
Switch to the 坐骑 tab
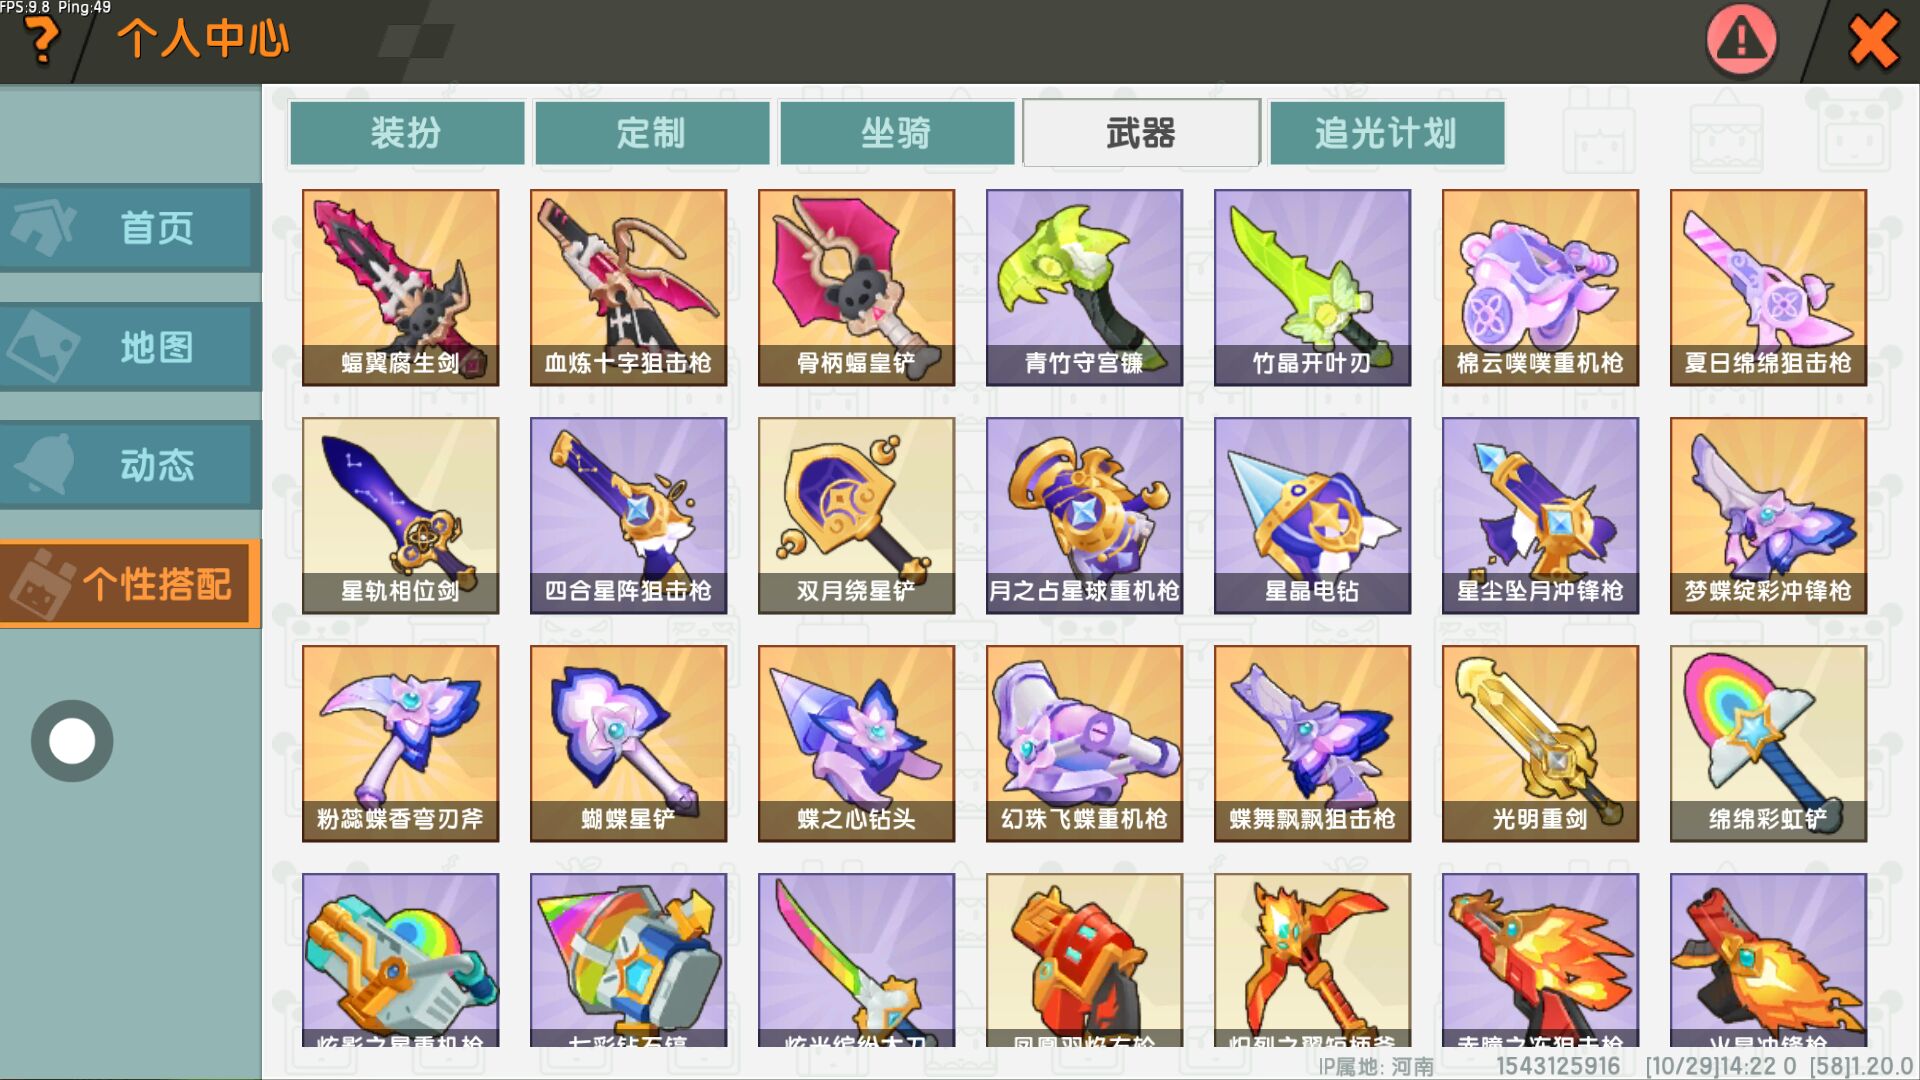(x=896, y=132)
